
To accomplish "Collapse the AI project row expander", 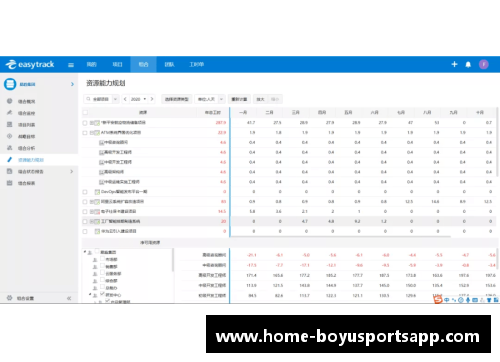I will click(92, 133).
